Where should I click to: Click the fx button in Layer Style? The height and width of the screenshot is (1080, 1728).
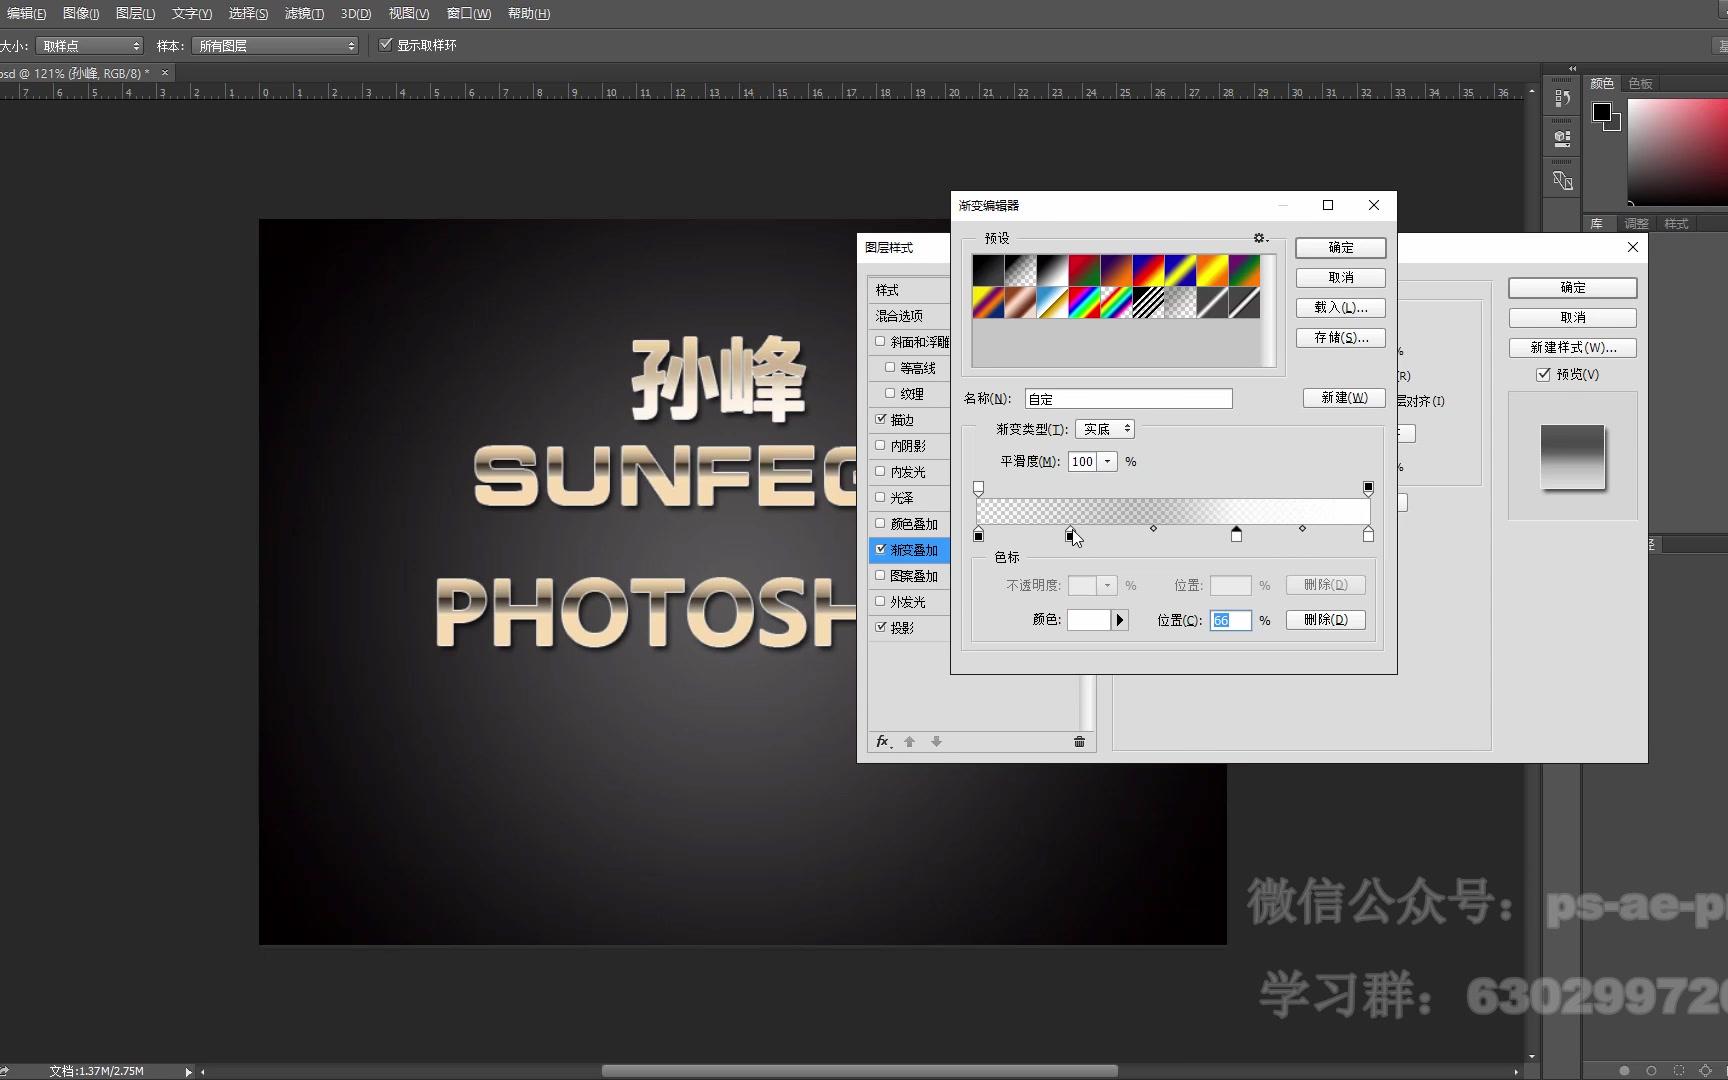(x=883, y=741)
